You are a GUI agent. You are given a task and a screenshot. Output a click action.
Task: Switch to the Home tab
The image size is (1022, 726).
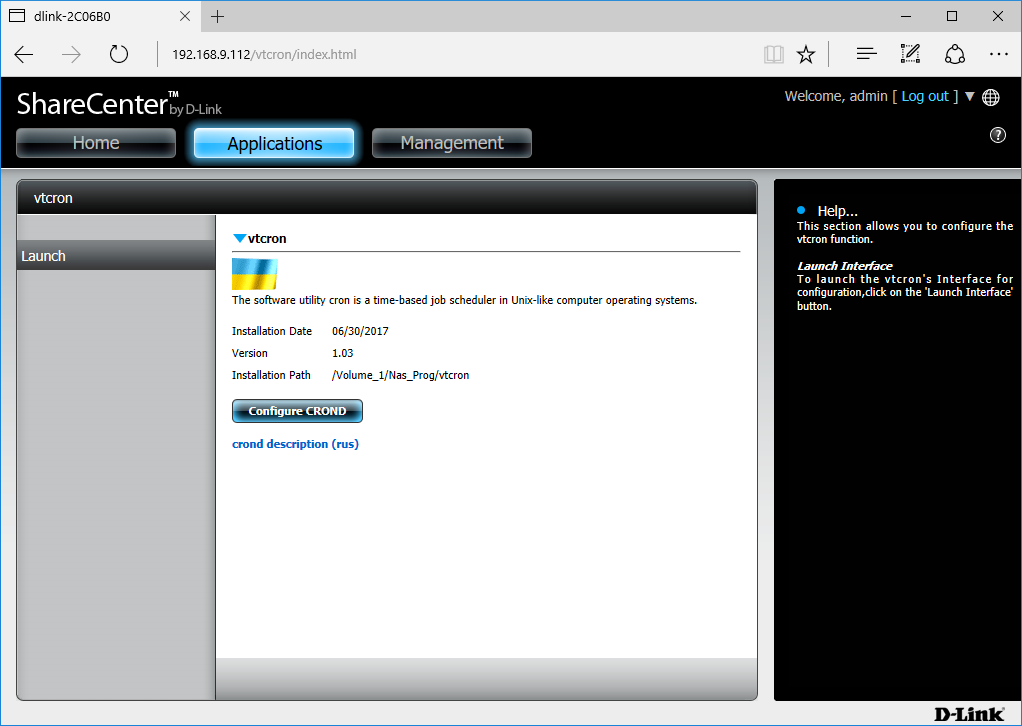click(x=96, y=143)
